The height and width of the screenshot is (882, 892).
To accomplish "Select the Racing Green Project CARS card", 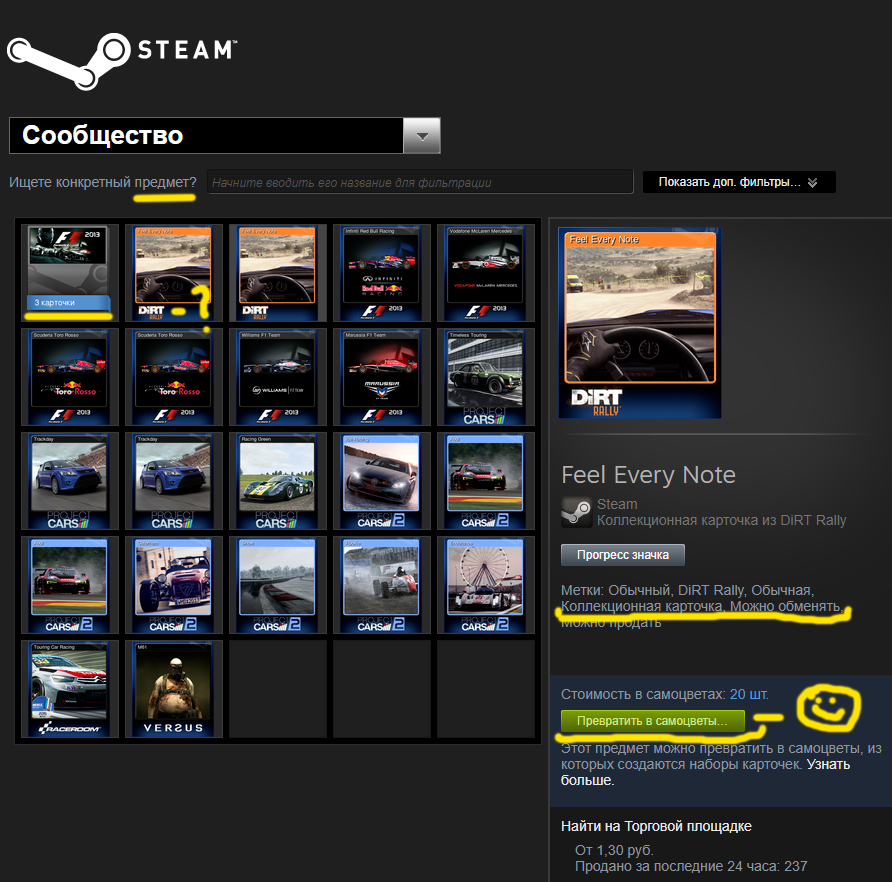I will (277, 480).
